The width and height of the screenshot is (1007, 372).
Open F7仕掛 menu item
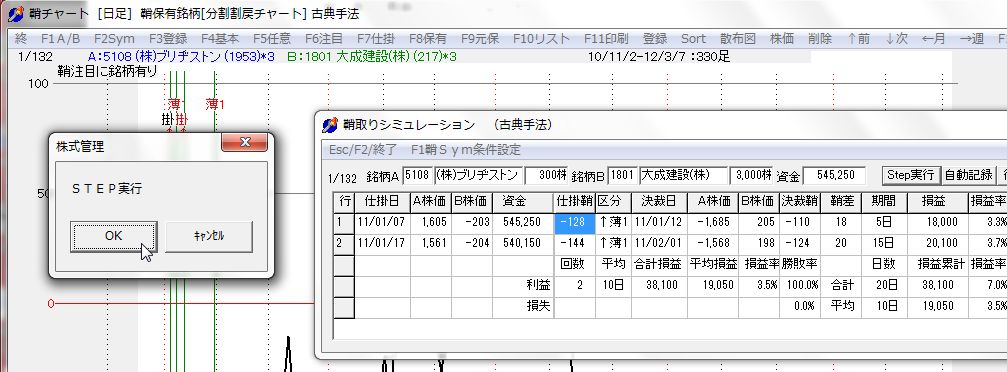coord(376,39)
